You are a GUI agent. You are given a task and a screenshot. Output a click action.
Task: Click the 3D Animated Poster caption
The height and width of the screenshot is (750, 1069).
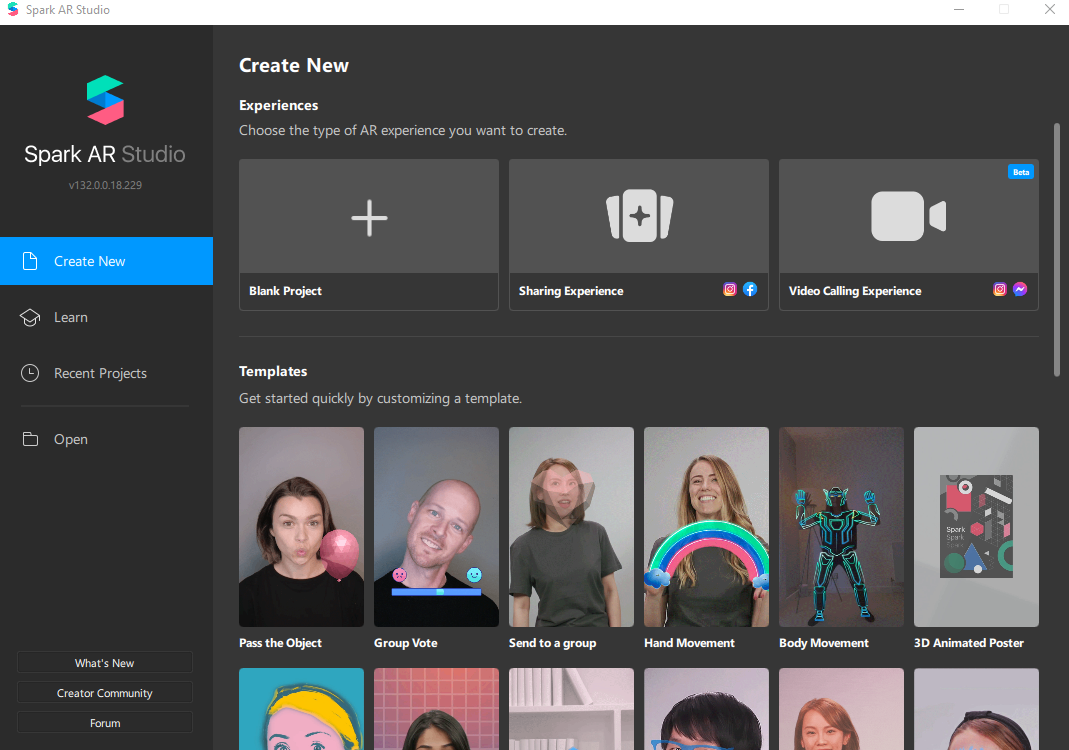click(x=969, y=643)
